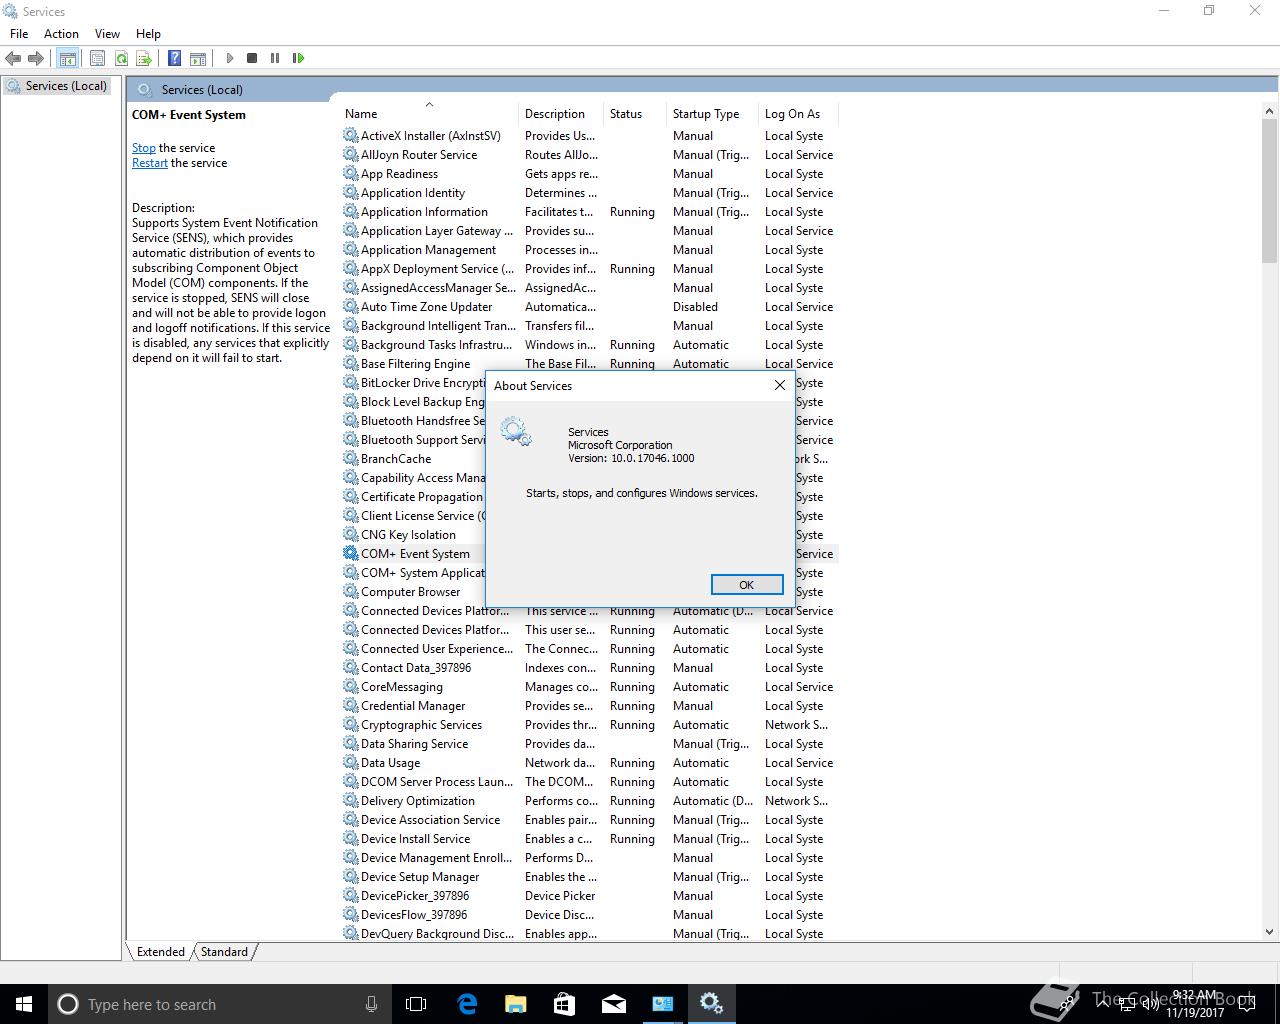Image resolution: width=1280 pixels, height=1024 pixels.
Task: Click the Pause Service toolbar icon
Action: pyautogui.click(x=275, y=58)
